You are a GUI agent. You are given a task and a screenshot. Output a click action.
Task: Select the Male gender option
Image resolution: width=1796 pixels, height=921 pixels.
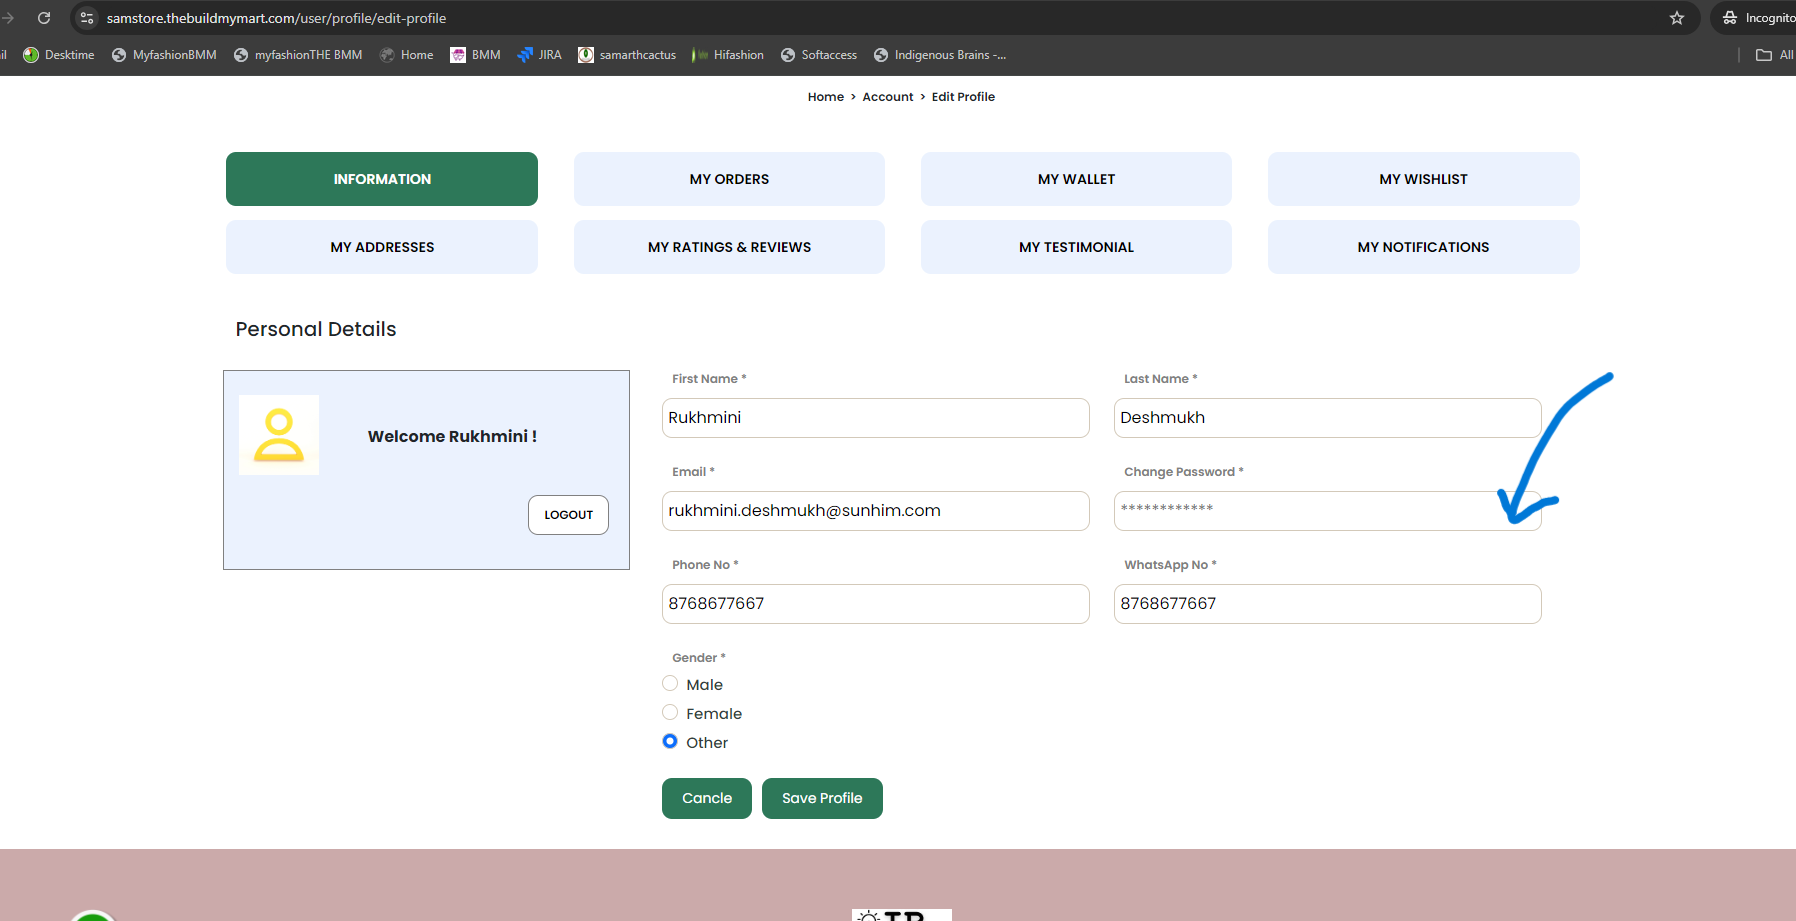tap(670, 683)
